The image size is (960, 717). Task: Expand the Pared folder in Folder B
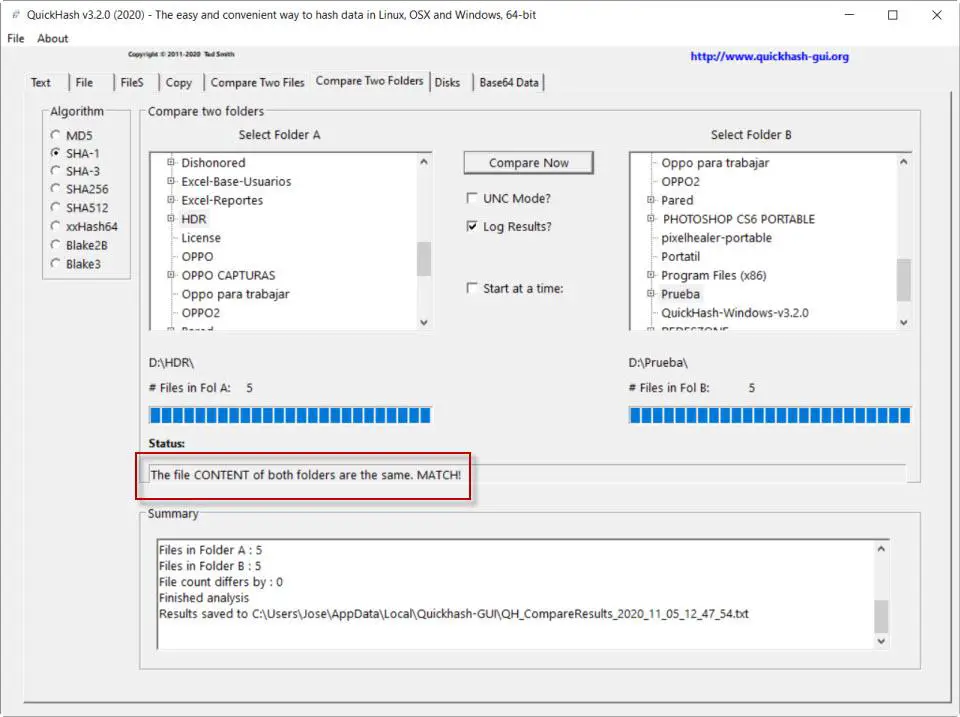tap(651, 200)
